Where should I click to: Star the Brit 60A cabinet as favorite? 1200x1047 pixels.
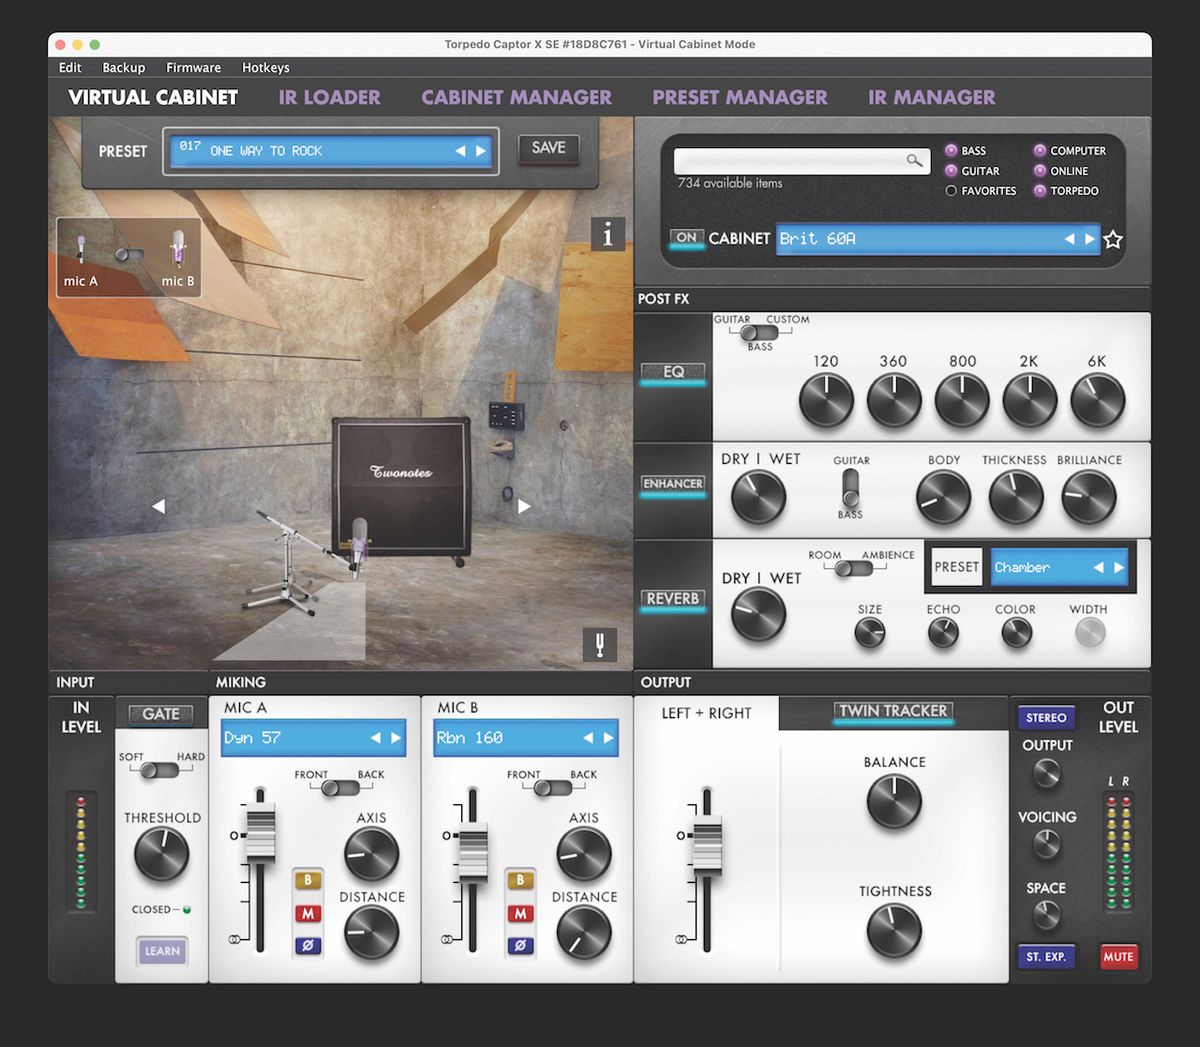point(1113,239)
